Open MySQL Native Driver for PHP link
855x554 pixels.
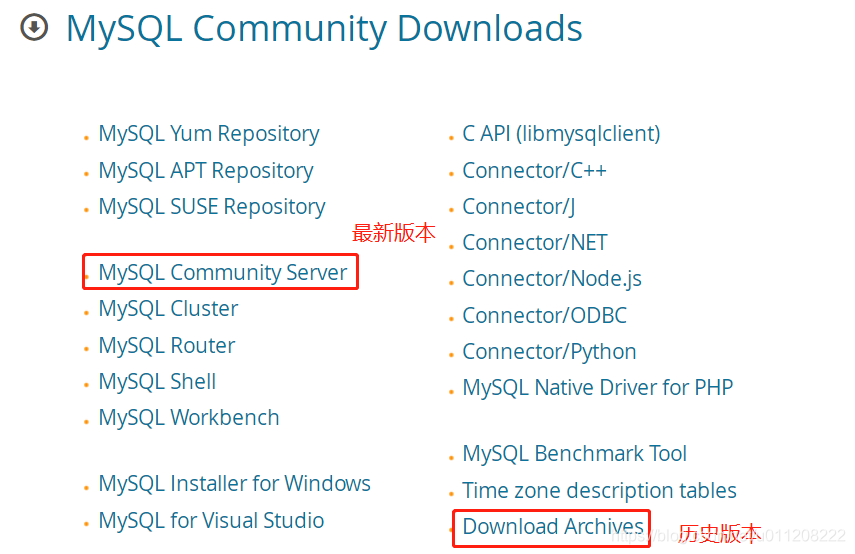598,388
